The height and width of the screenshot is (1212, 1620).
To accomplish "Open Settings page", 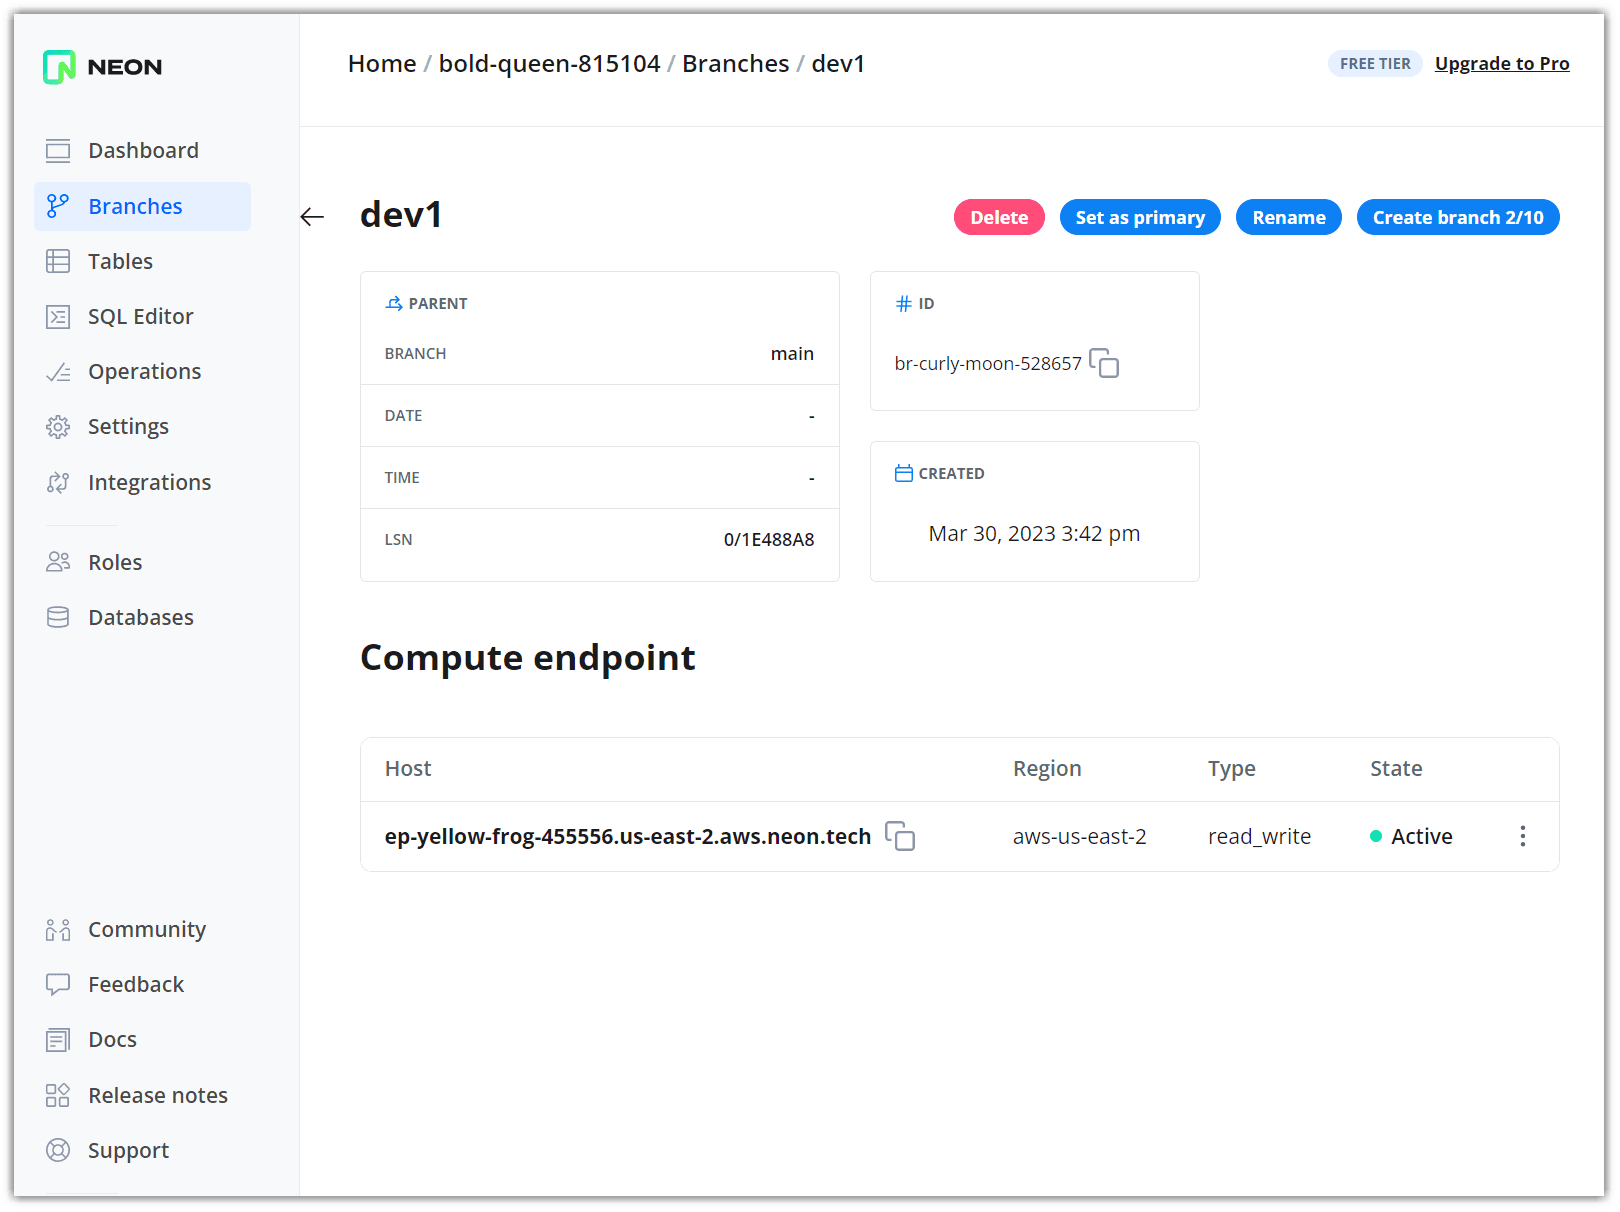I will [142, 427].
